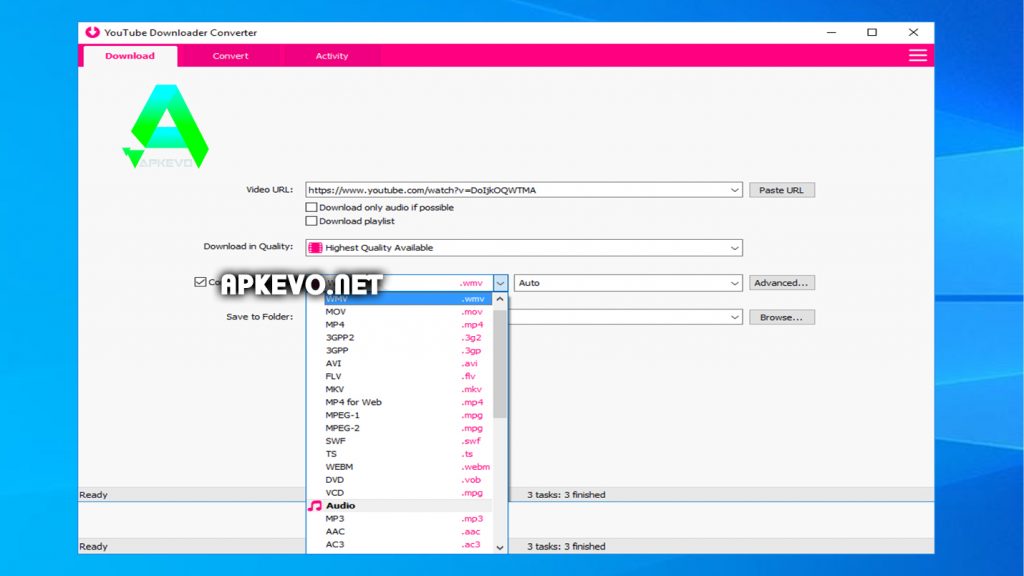This screenshot has width=1024, height=576.
Task: Pick the 3GPP2 format entry
Action: pos(400,338)
